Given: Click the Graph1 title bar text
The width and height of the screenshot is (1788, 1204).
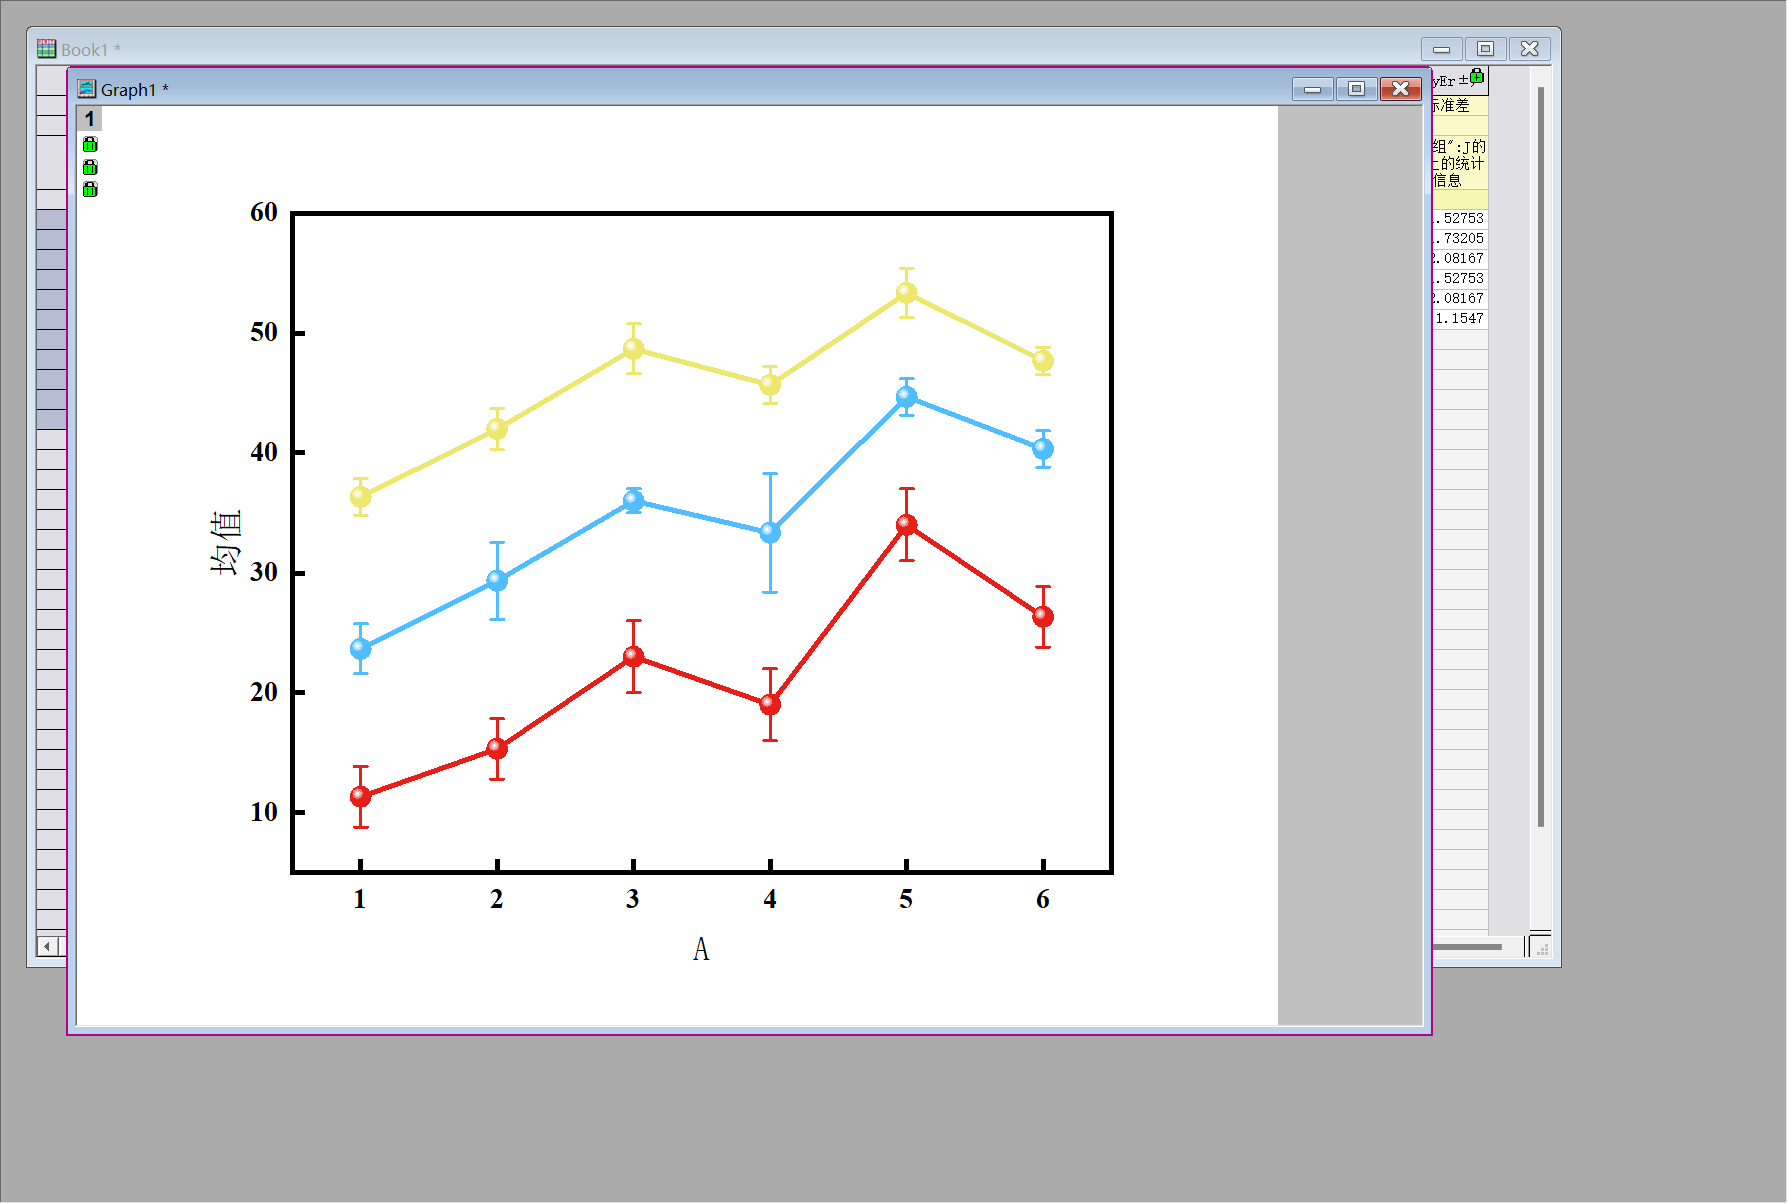Looking at the screenshot, I should (135, 90).
